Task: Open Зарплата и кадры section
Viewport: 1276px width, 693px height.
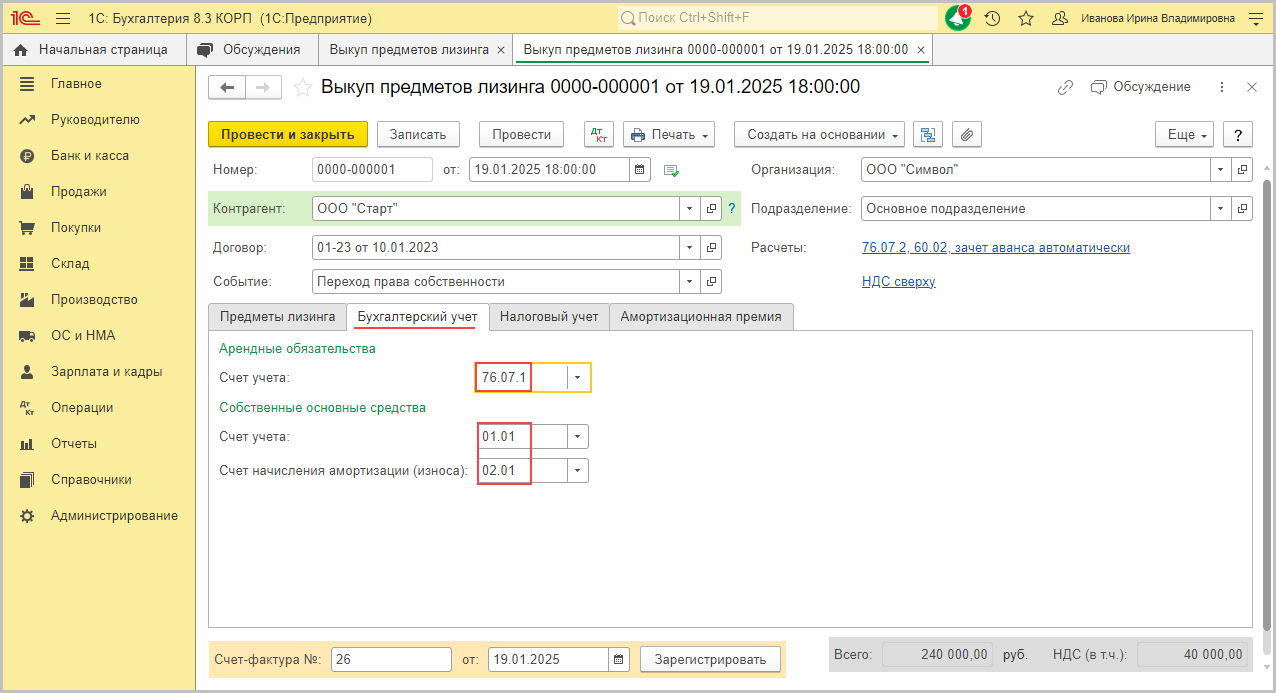Action: coord(106,372)
